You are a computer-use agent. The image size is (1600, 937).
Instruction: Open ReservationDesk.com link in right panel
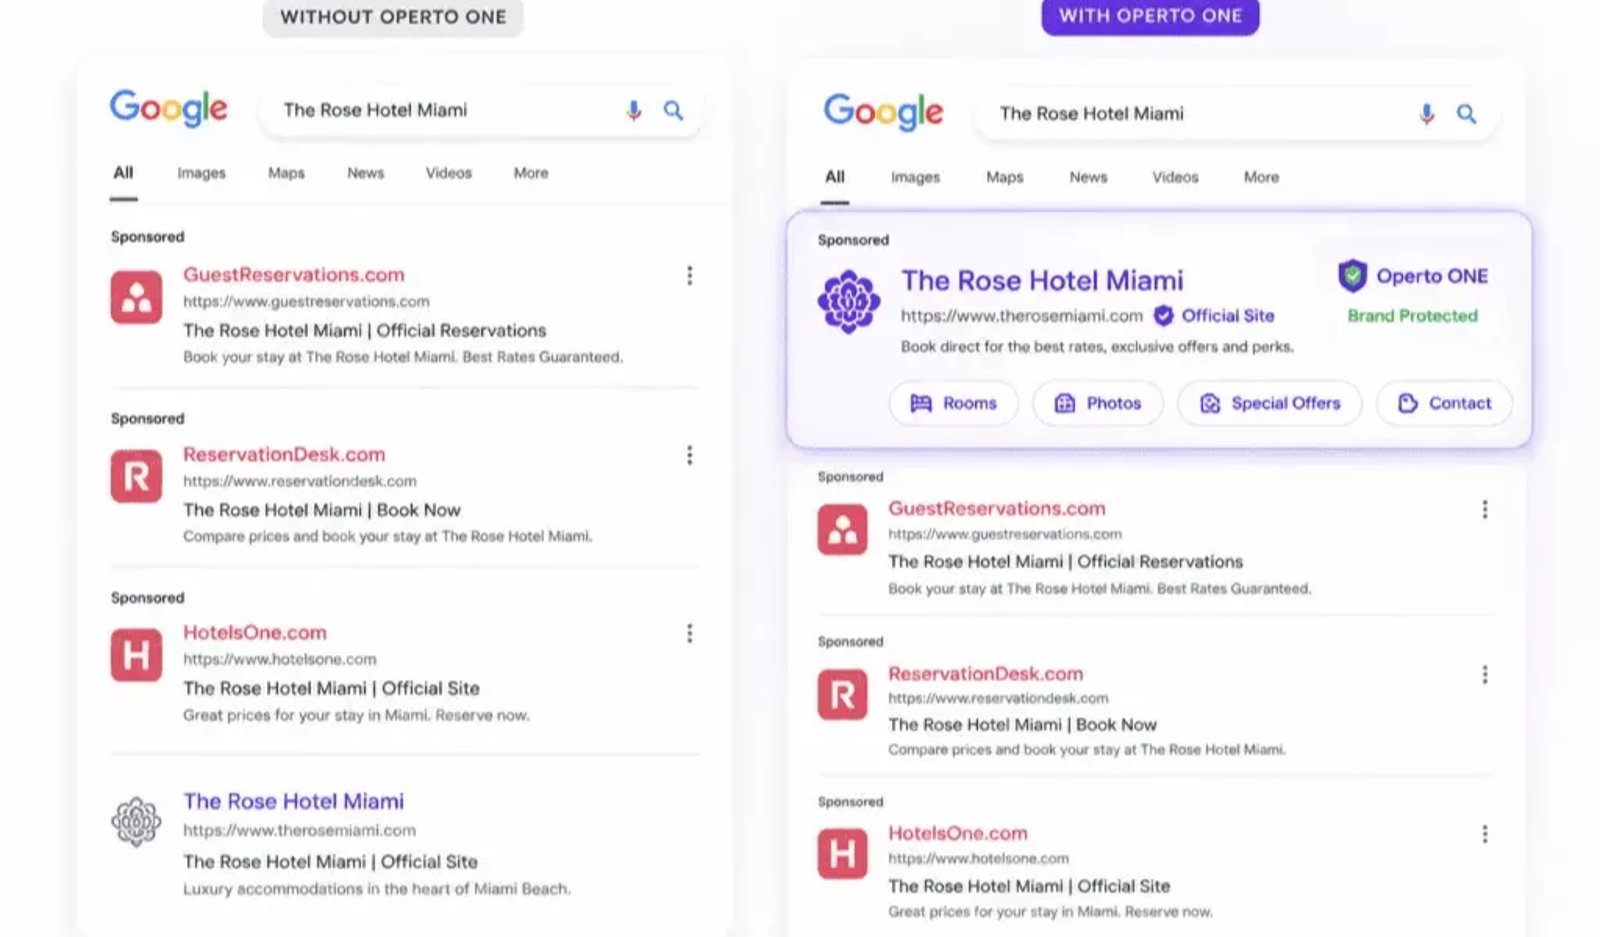[x=986, y=673]
